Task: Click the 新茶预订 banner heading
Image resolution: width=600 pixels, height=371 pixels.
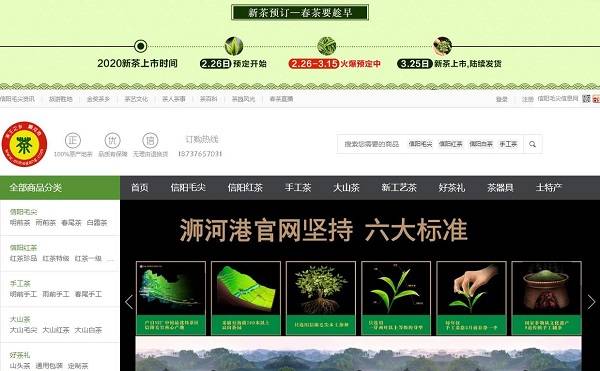Action: pos(300,13)
